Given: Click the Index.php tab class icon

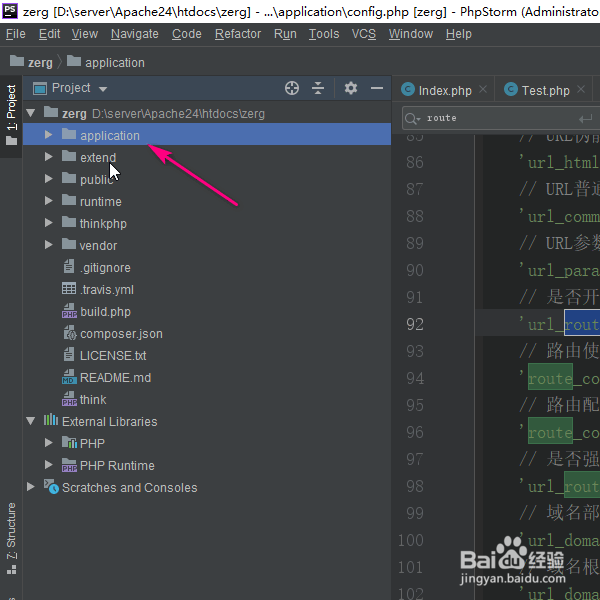Looking at the screenshot, I should (x=408, y=90).
